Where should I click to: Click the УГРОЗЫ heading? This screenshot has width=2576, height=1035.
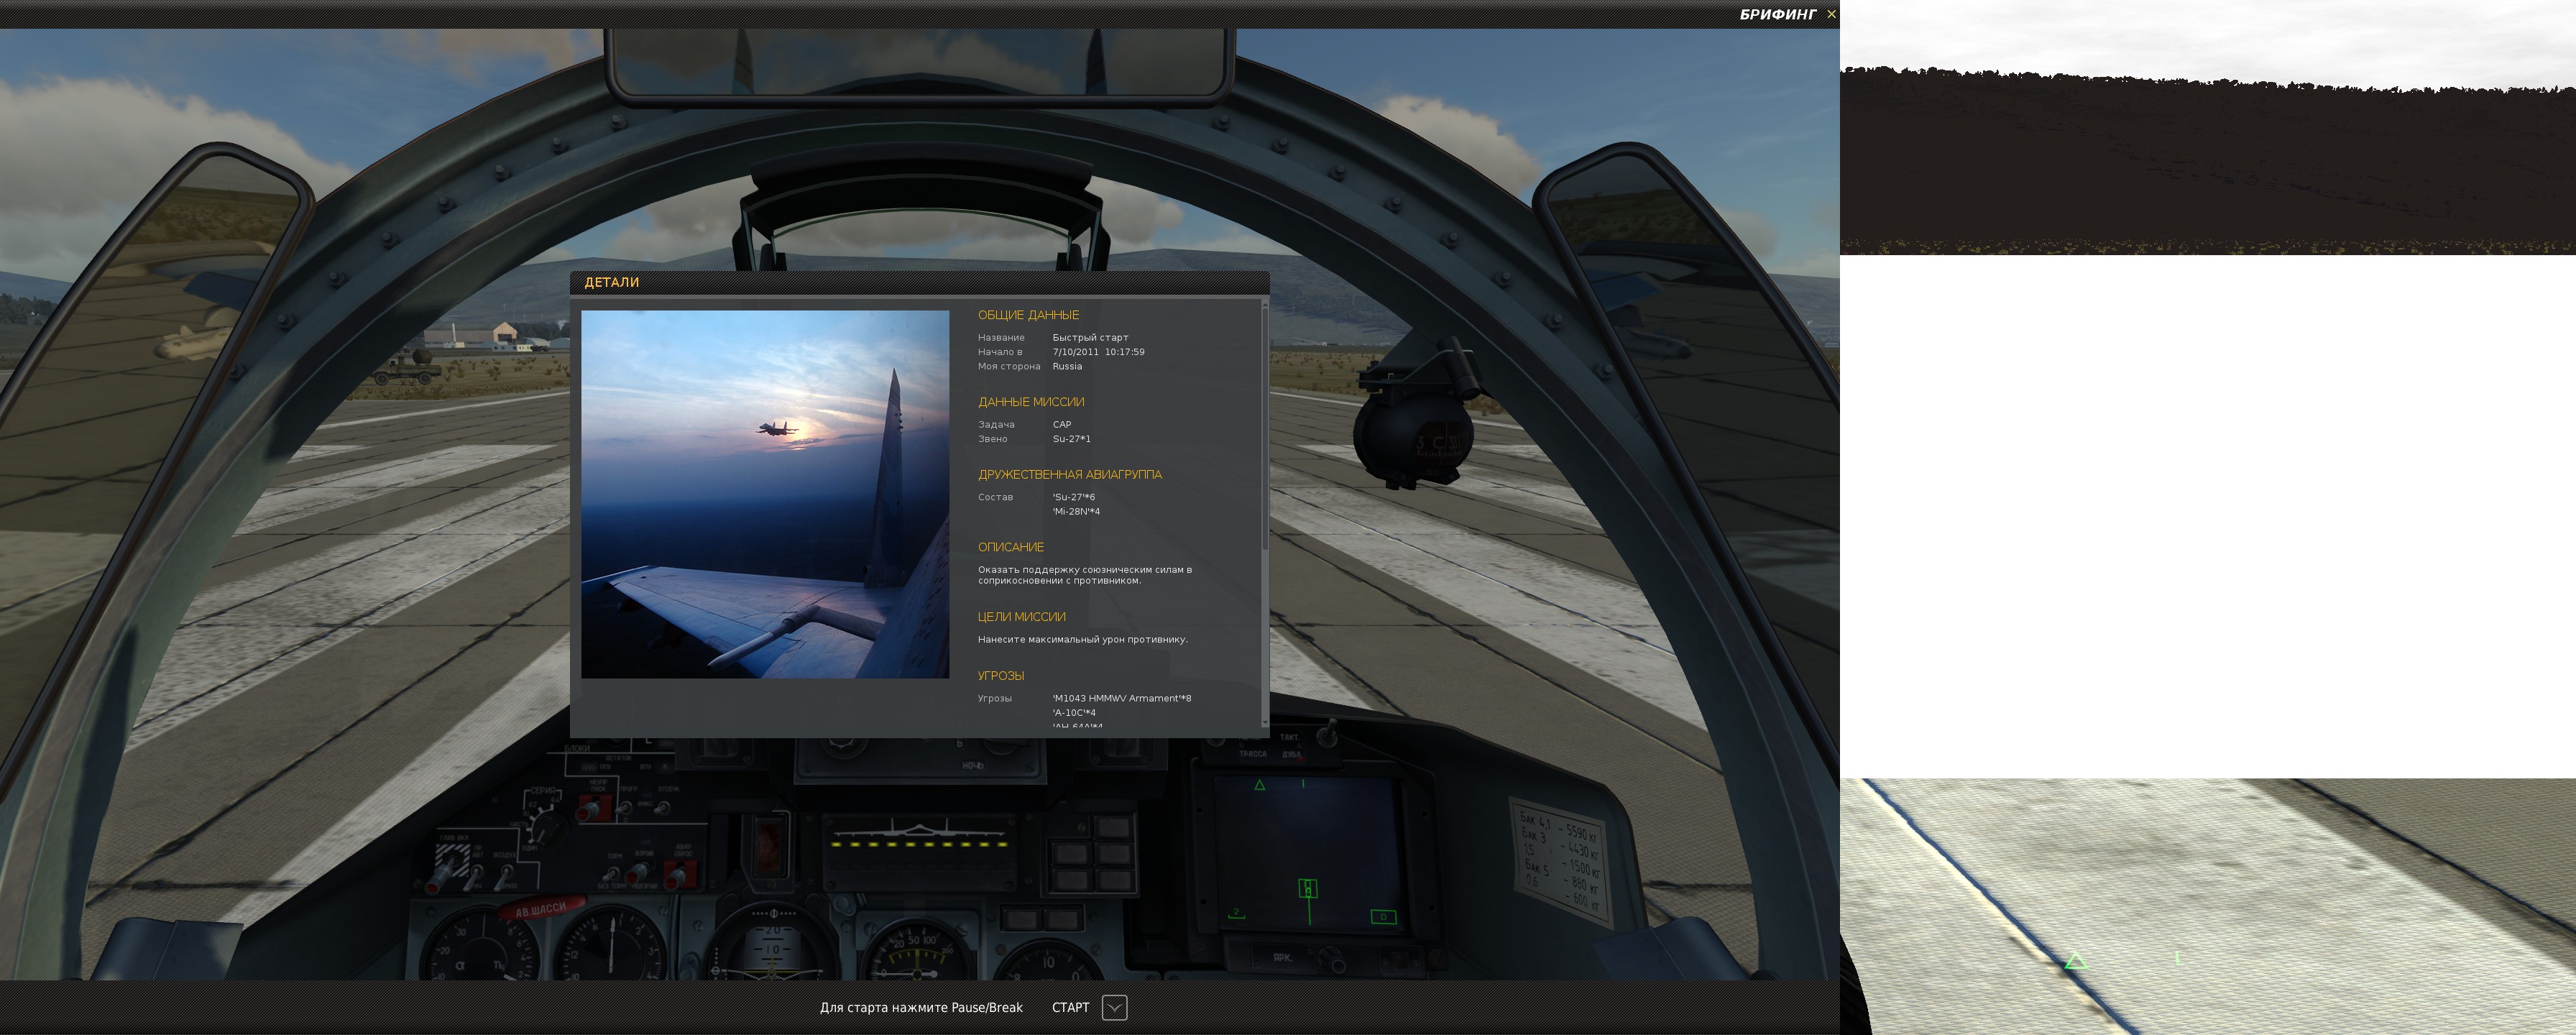pos(1001,676)
